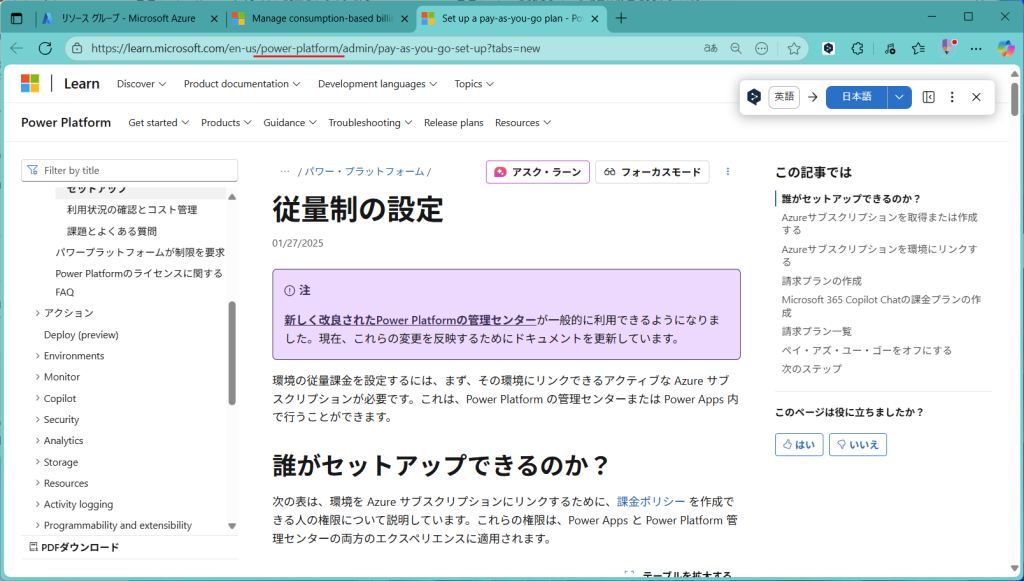Open Development languages dropdown
The image size is (1024, 581).
377,84
